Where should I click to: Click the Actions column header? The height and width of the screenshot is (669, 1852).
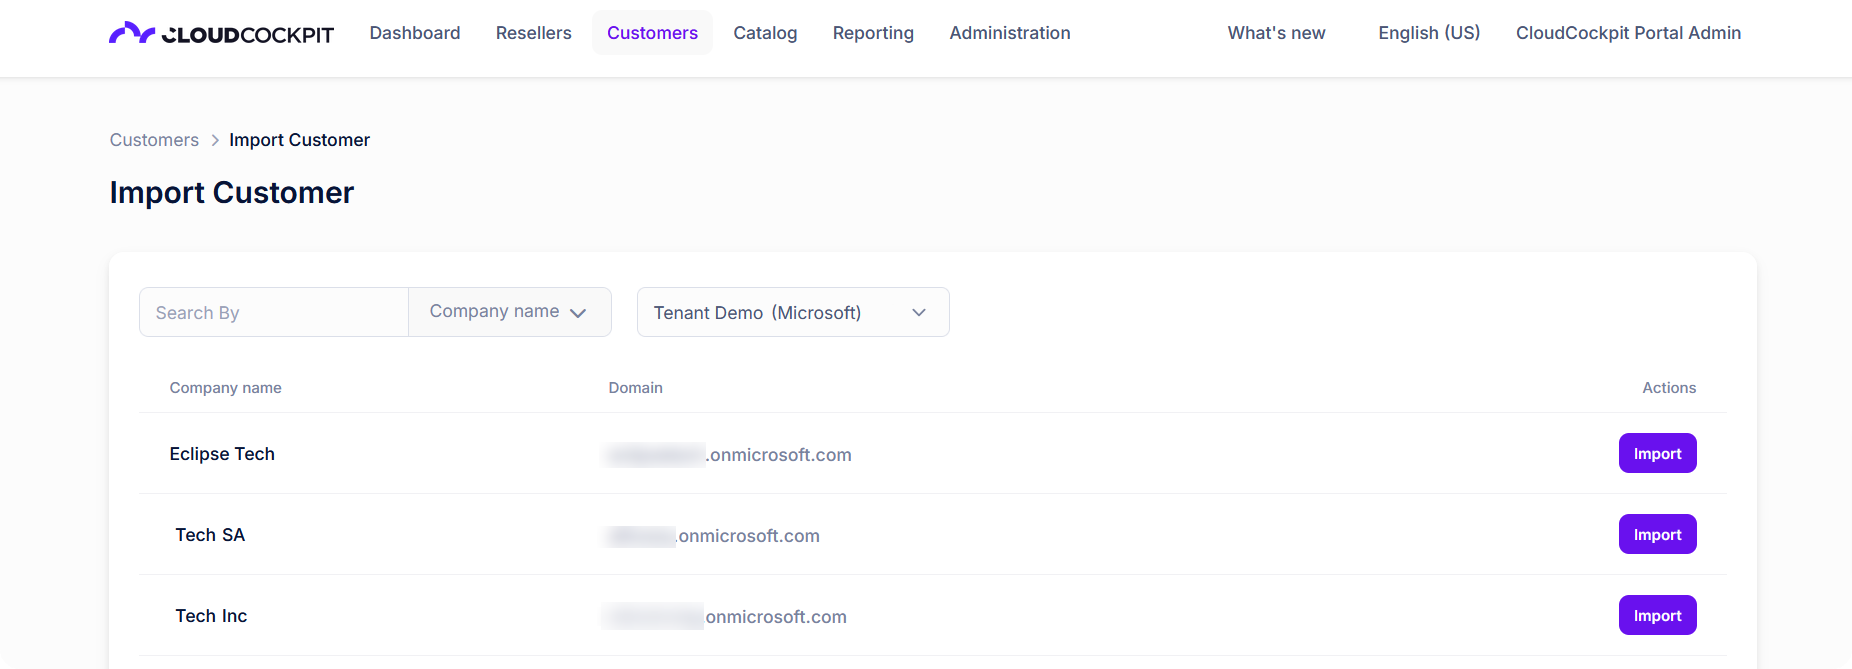[1669, 388]
